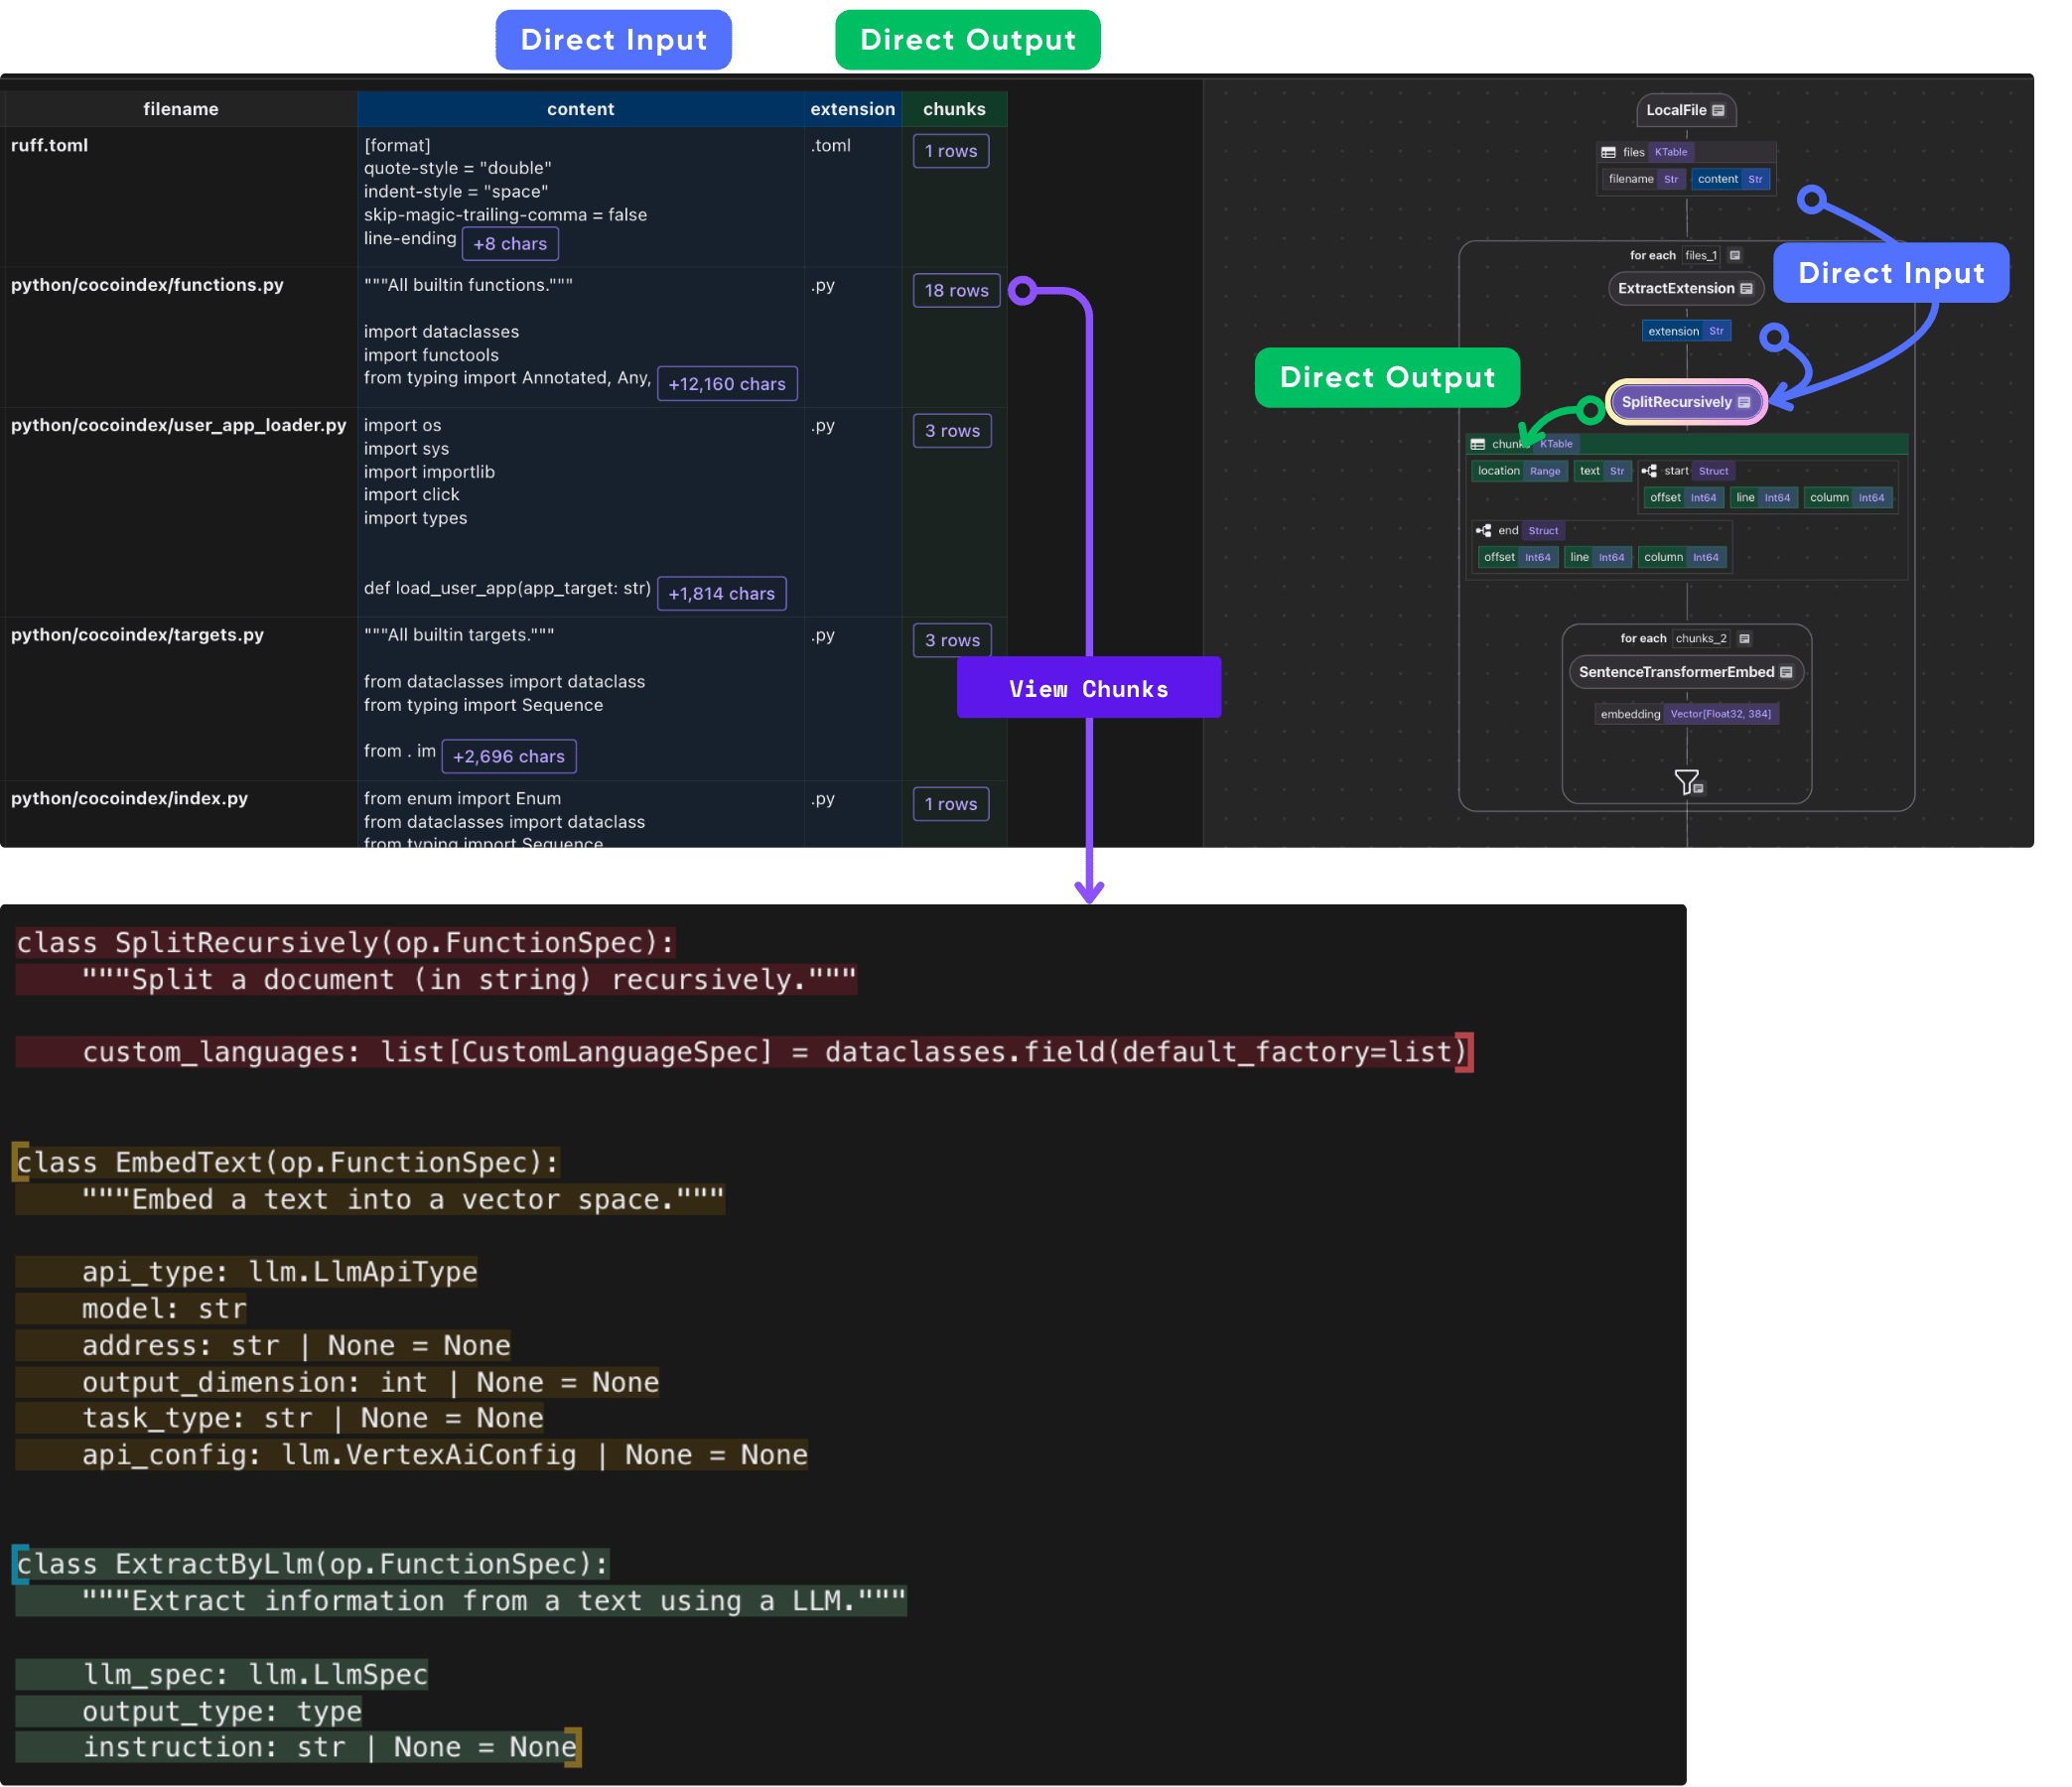2072x1787 pixels.
Task: Expand +8 chars in the ruff.toml row
Action: click(x=510, y=243)
